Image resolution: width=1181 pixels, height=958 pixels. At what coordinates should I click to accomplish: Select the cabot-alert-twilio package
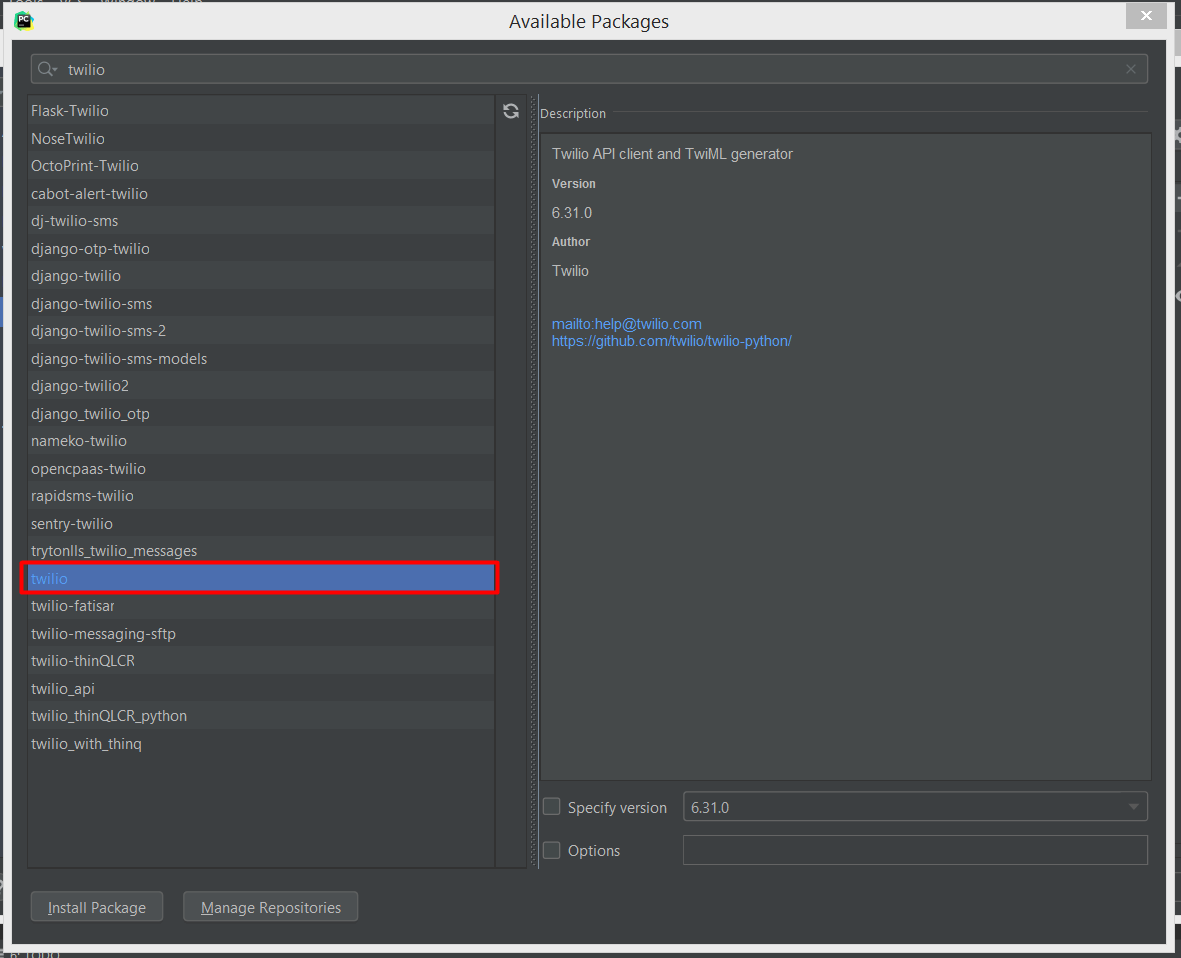[261, 194]
